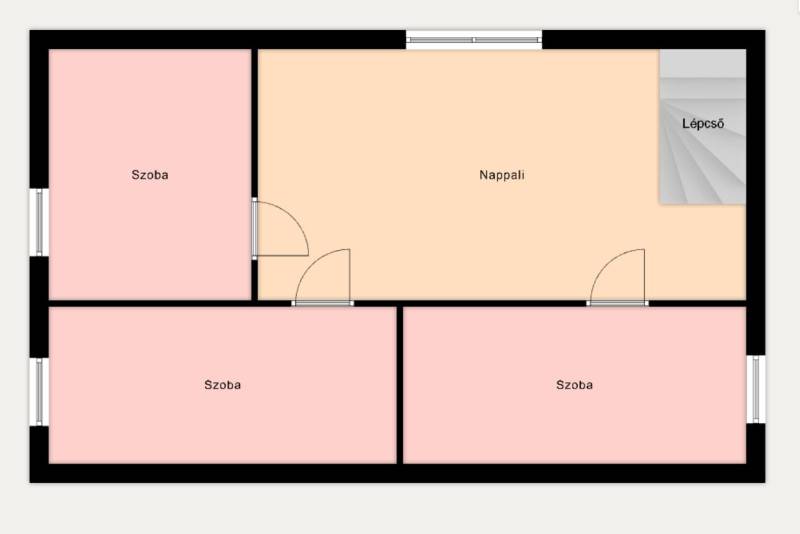Viewport: 800px width, 534px height.
Task: Click the Szoba label in the lower-right room
Action: [575, 385]
